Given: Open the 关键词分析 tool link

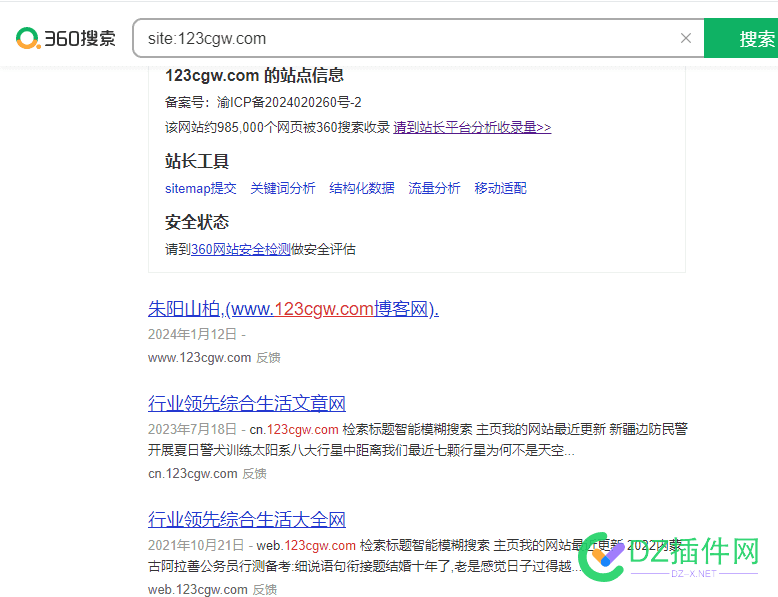Looking at the screenshot, I should pos(283,189).
